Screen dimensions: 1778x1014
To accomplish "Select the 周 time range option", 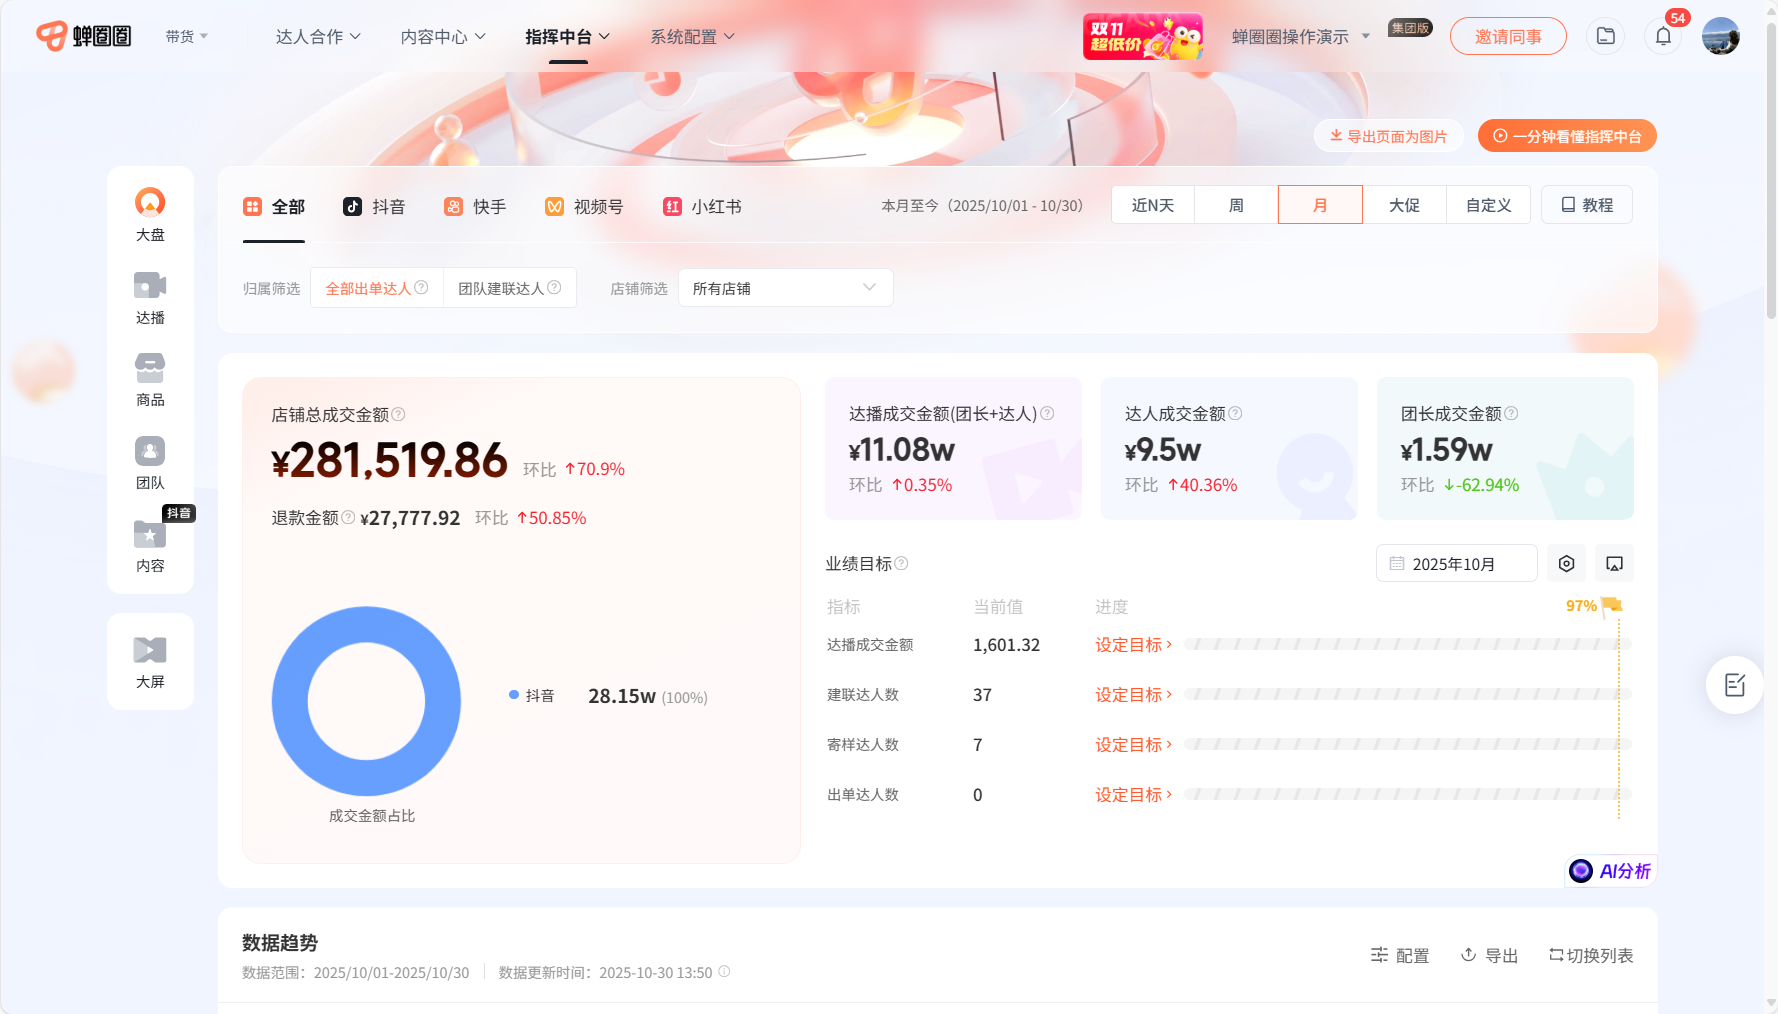I will [1236, 205].
